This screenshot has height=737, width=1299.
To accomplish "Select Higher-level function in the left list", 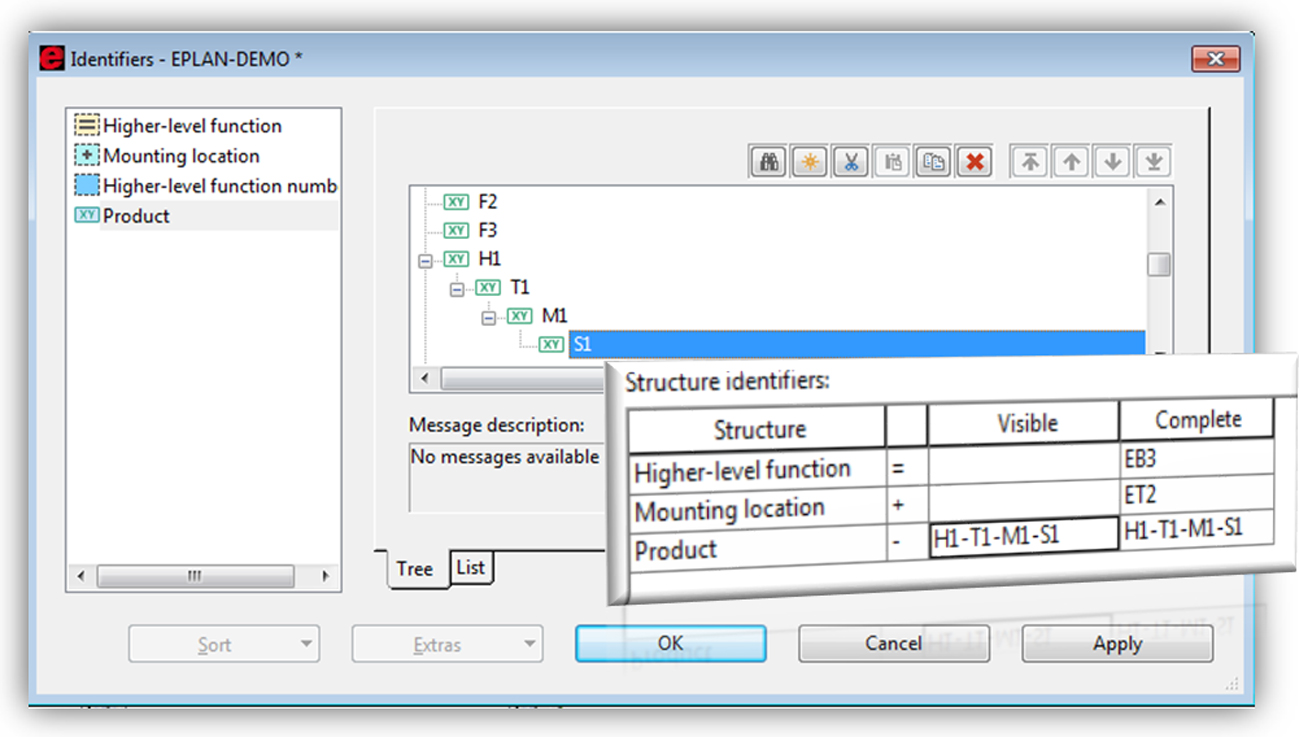I will [192, 126].
